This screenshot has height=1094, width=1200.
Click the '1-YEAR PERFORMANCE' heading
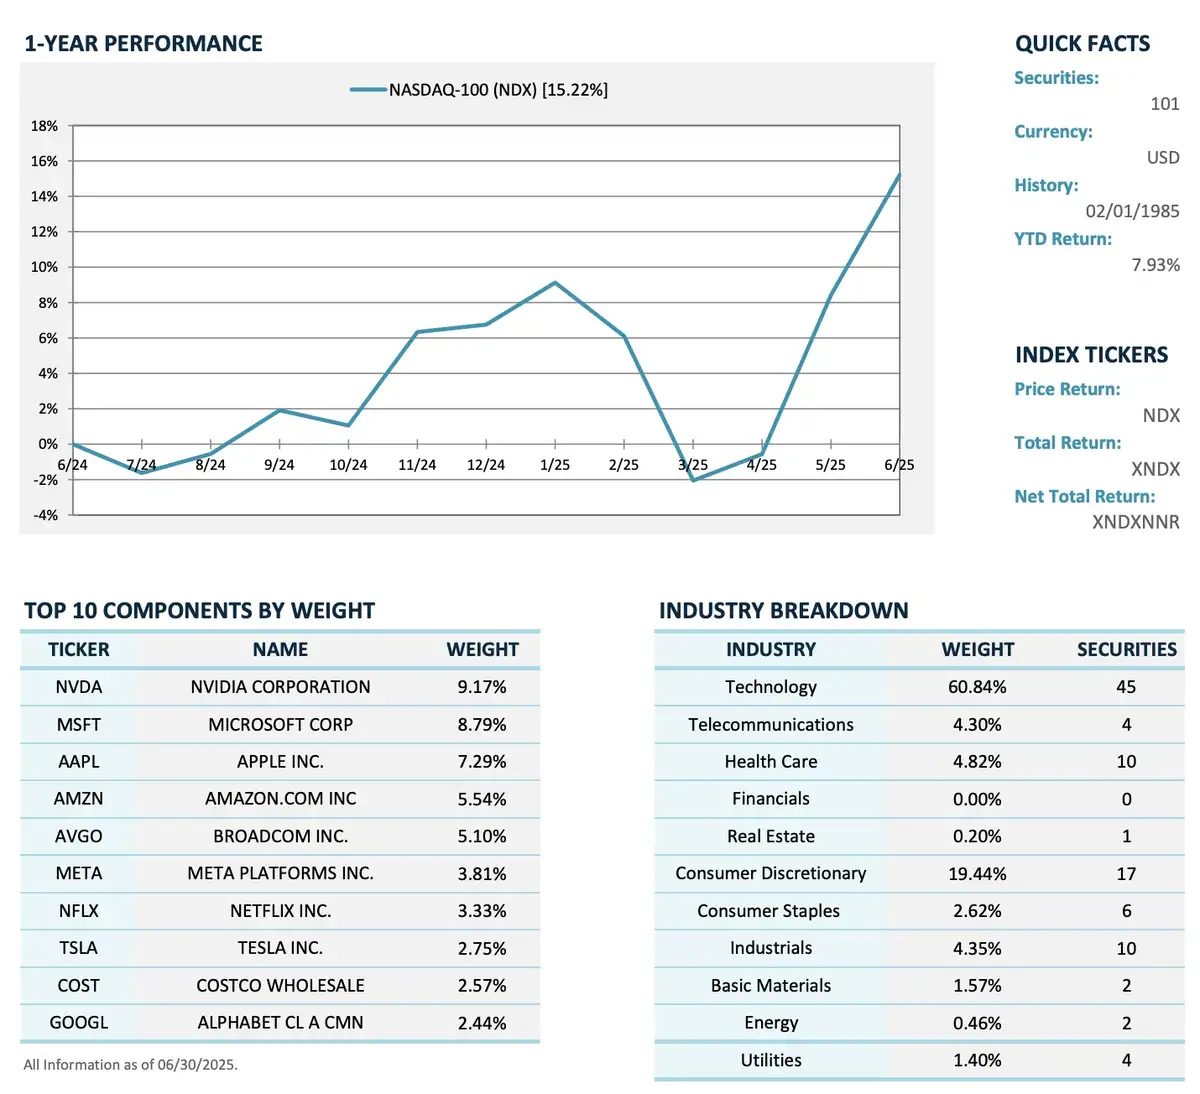(x=143, y=44)
